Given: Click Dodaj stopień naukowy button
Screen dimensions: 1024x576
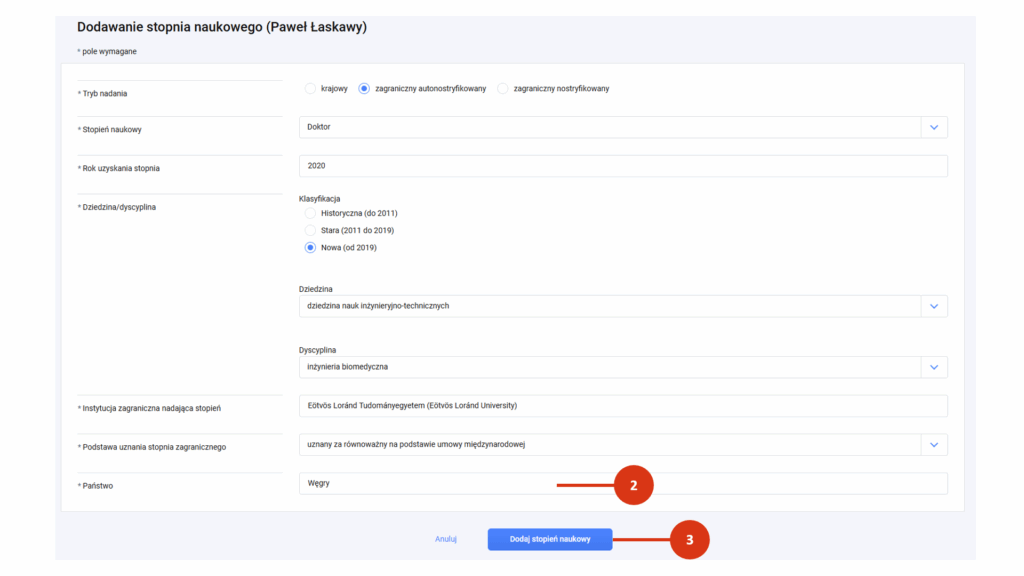Looking at the screenshot, I should point(550,539).
